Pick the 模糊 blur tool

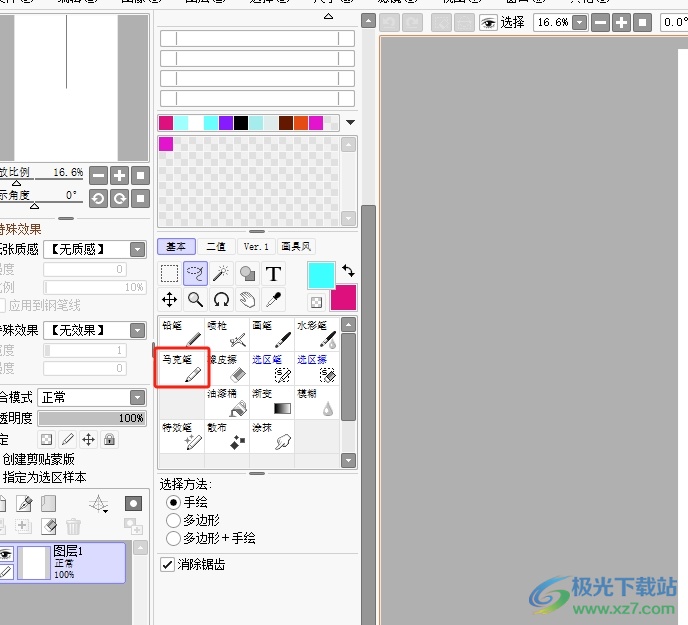click(x=317, y=402)
